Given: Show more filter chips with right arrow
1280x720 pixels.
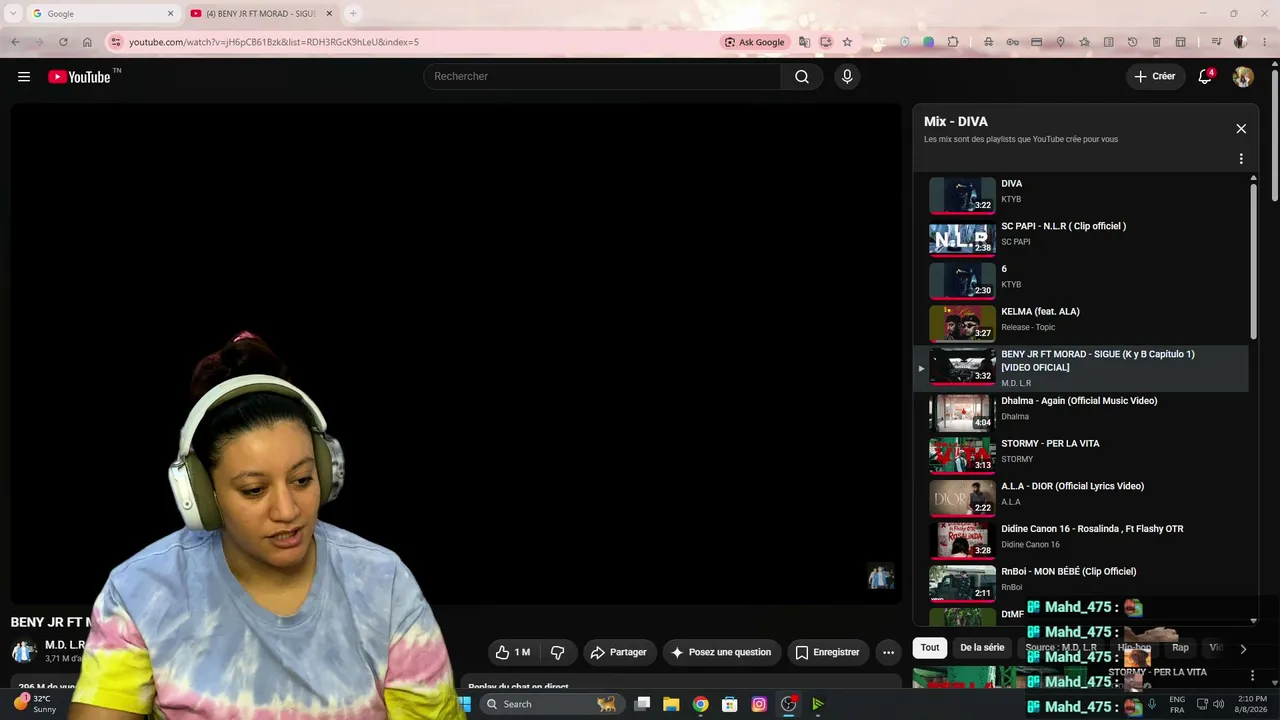Looking at the screenshot, I should (1243, 648).
